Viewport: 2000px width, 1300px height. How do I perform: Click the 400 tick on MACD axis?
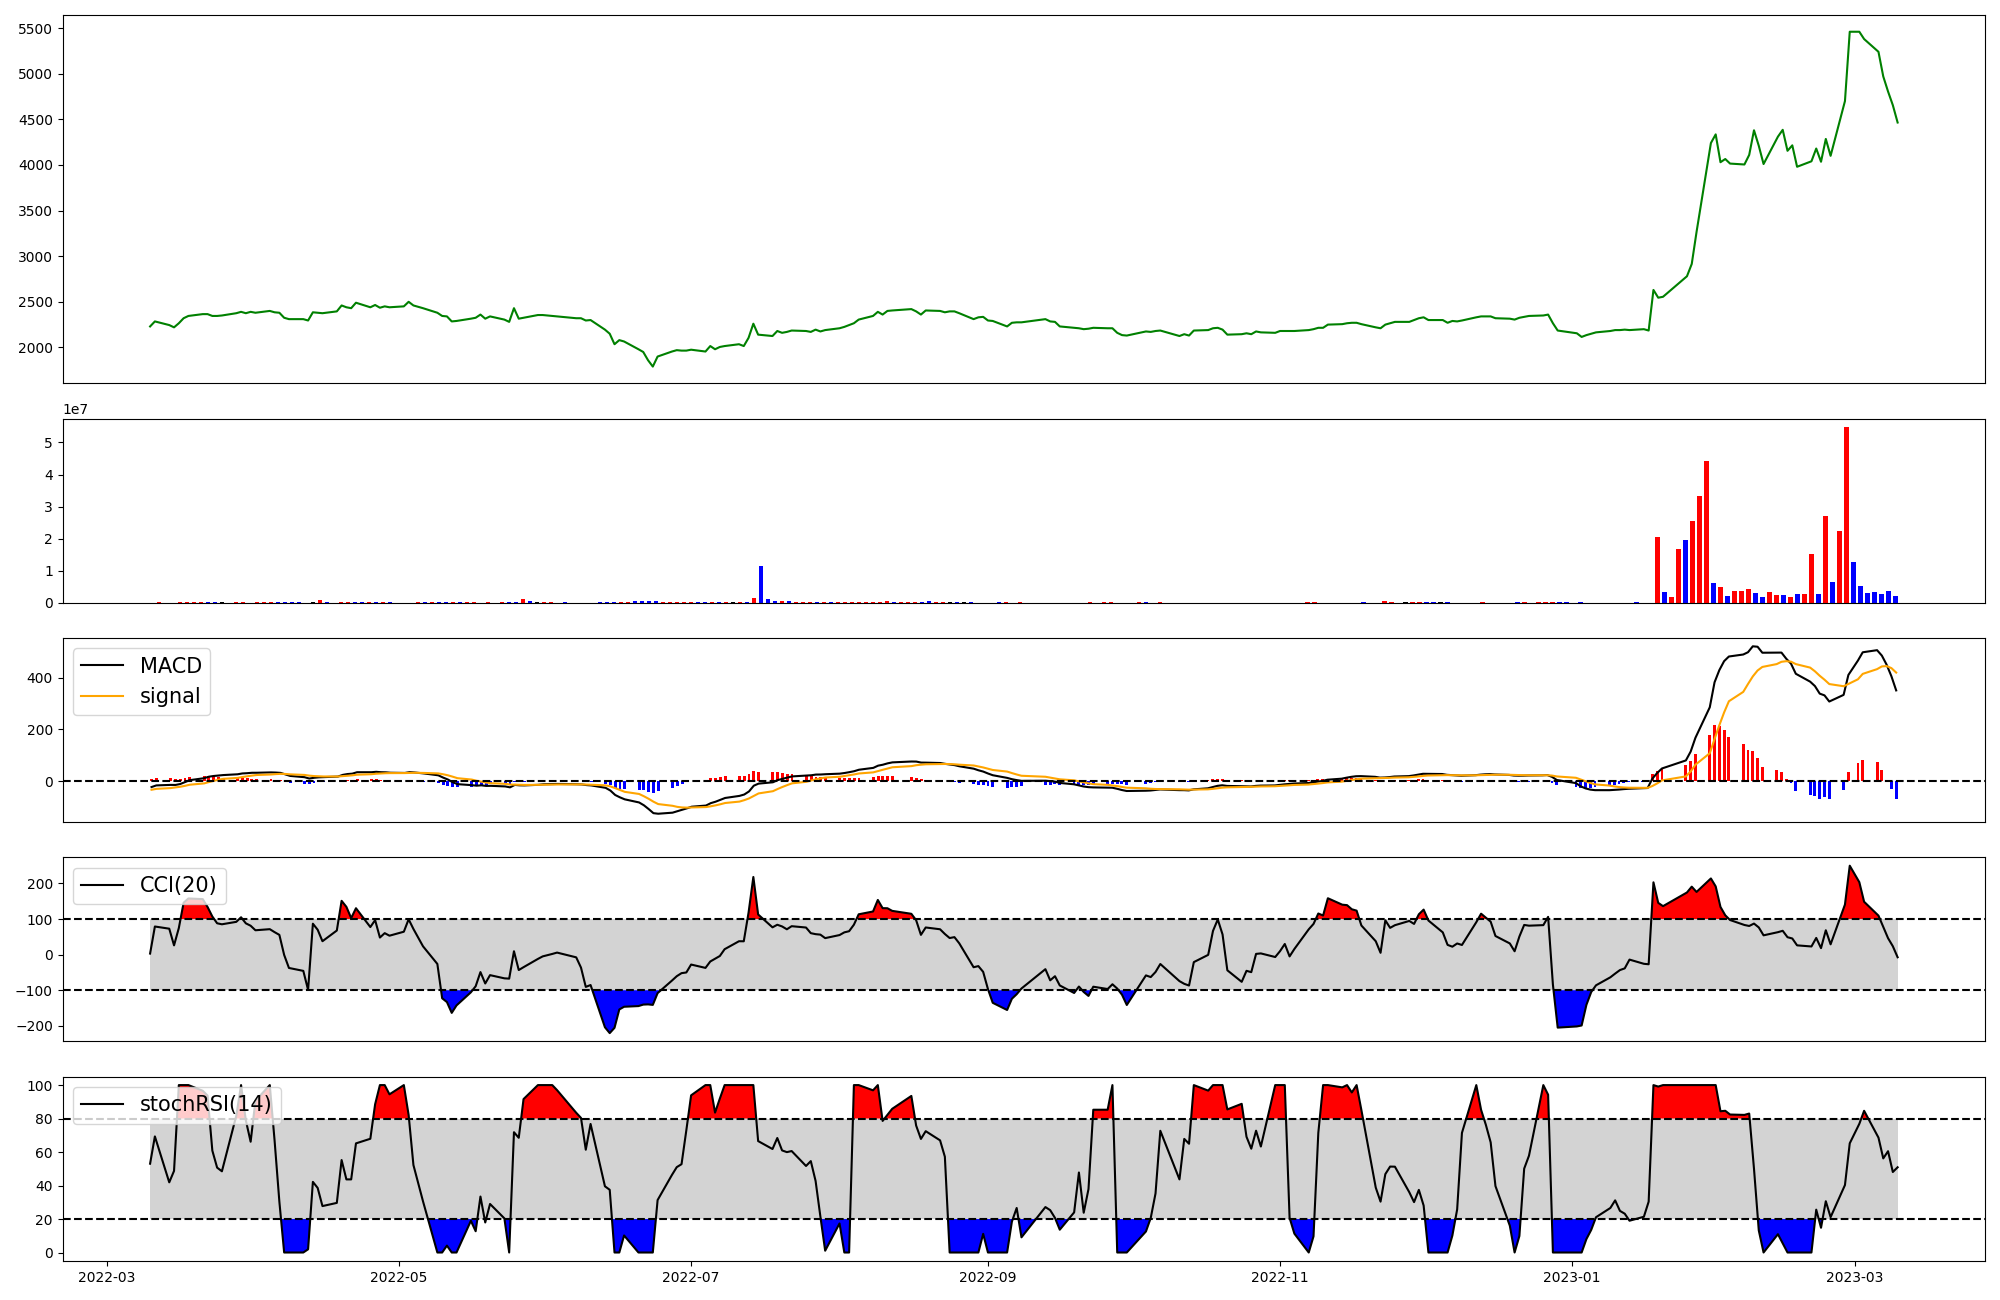tap(40, 678)
